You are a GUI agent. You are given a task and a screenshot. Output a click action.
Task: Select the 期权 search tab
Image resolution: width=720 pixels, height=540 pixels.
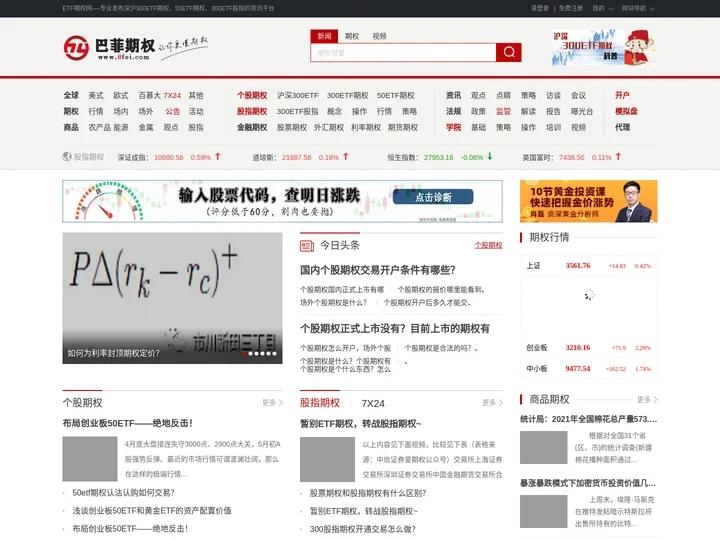pyautogui.click(x=352, y=36)
